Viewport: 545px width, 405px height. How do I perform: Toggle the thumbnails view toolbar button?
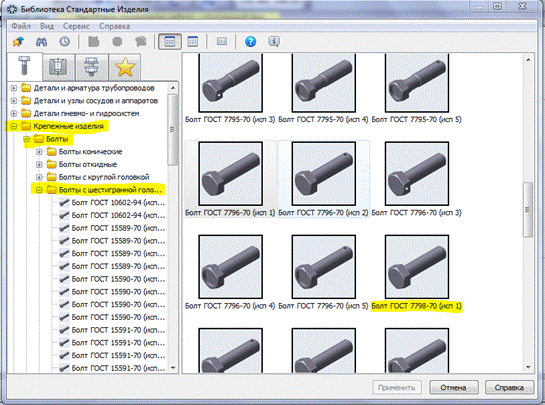point(170,42)
